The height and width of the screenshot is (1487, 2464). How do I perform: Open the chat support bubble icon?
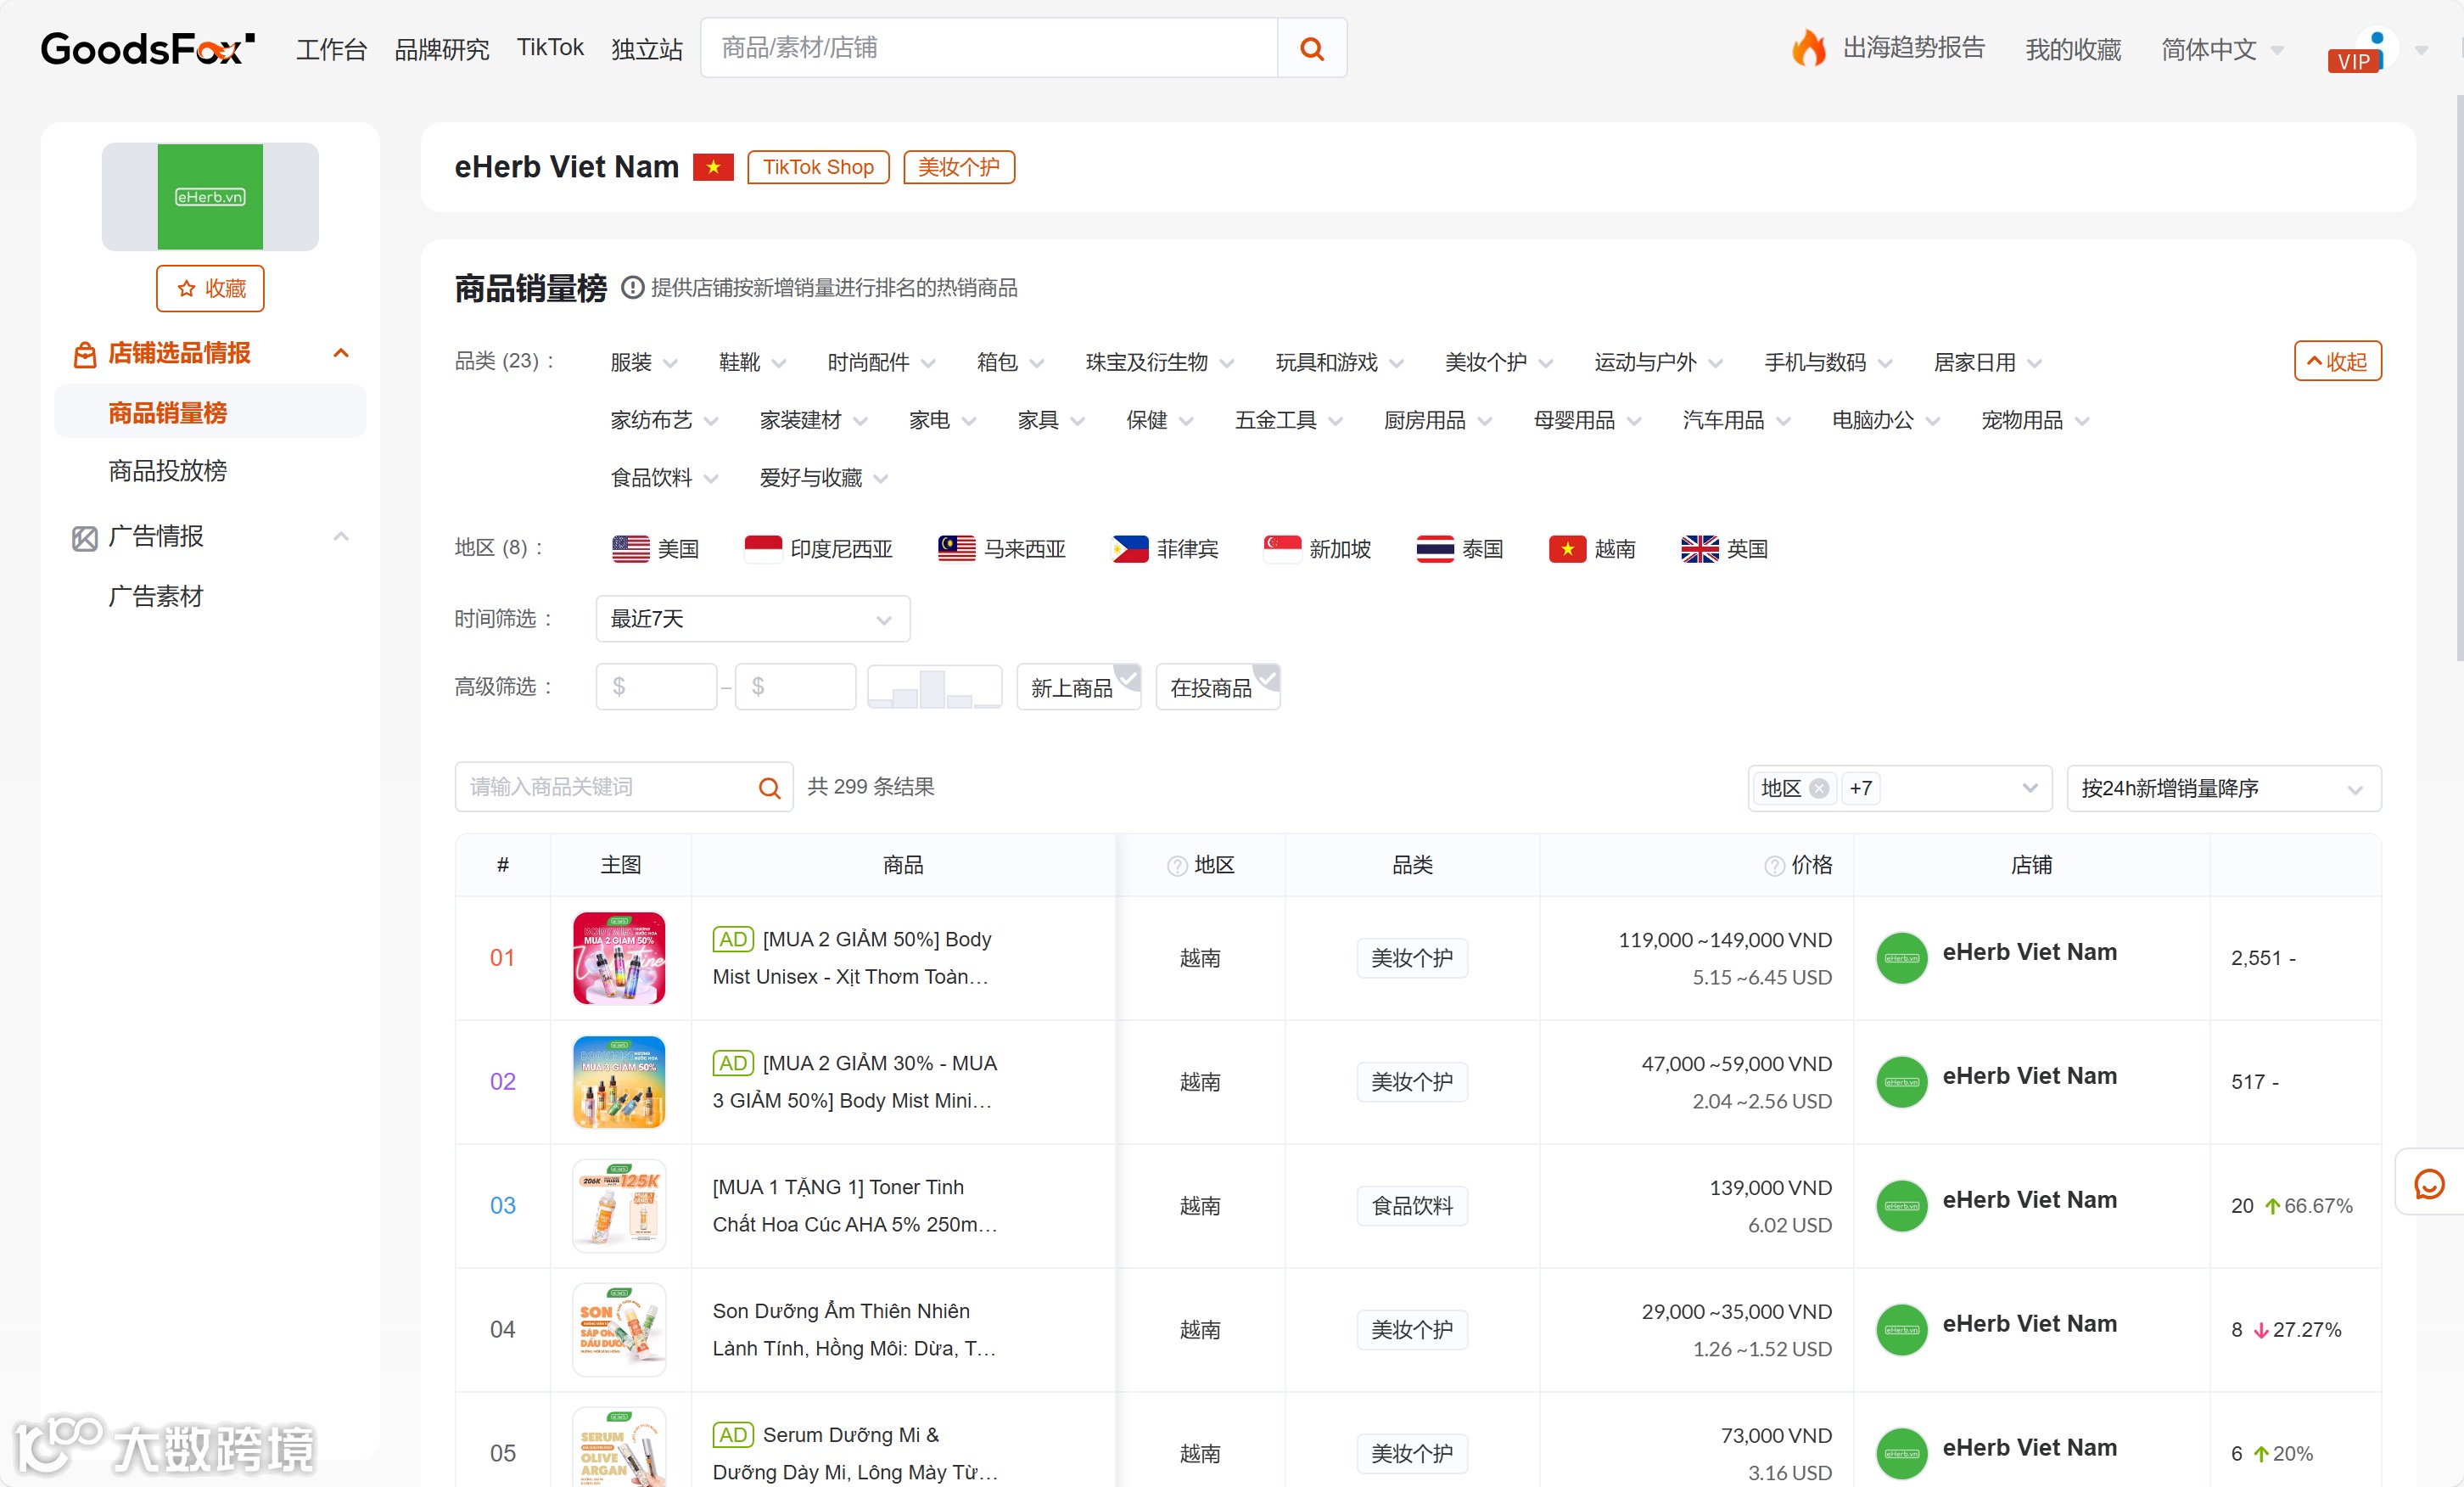[2429, 1184]
